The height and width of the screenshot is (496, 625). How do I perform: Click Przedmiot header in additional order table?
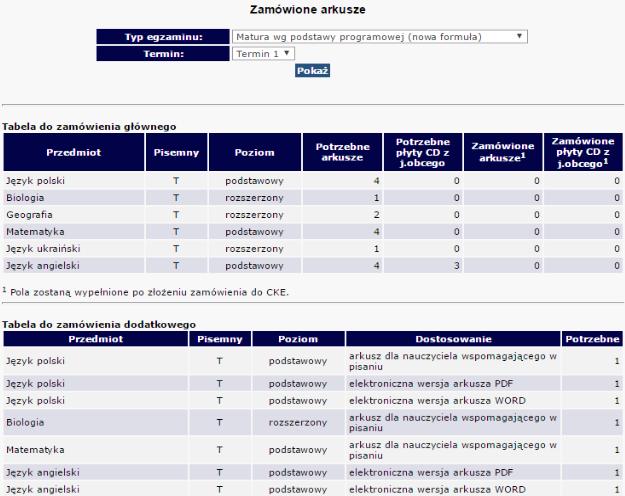pyautogui.click(x=96, y=339)
